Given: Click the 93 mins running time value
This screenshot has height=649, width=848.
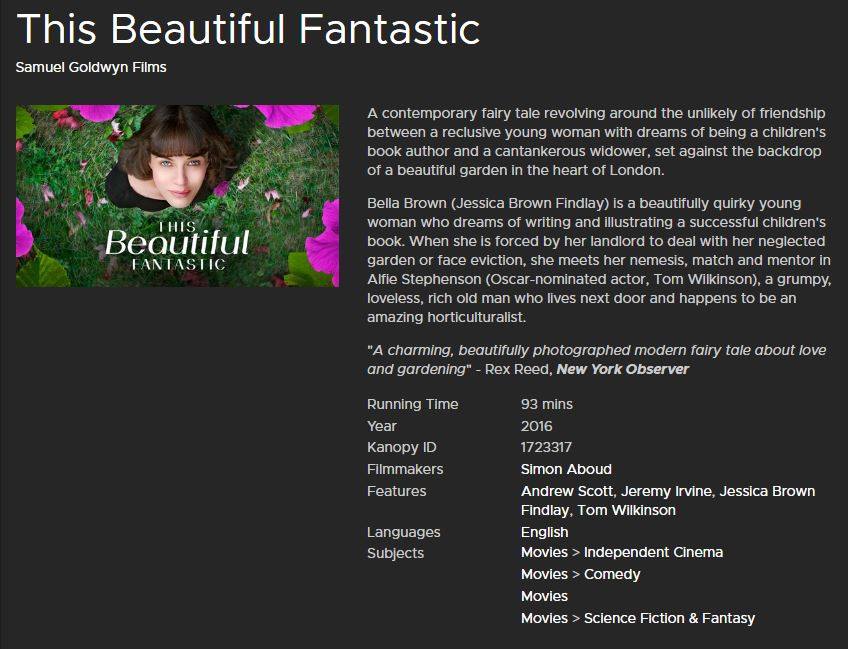Looking at the screenshot, I should tap(547, 404).
